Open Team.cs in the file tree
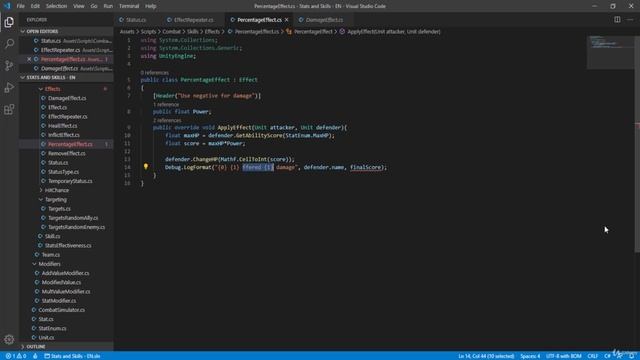This screenshot has height=360, width=640. 51,255
